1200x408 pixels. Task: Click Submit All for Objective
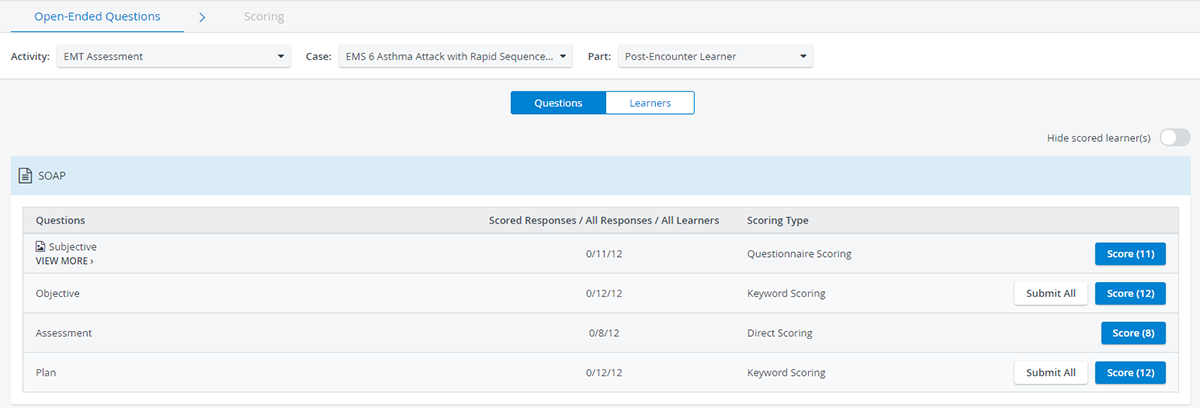(1051, 293)
